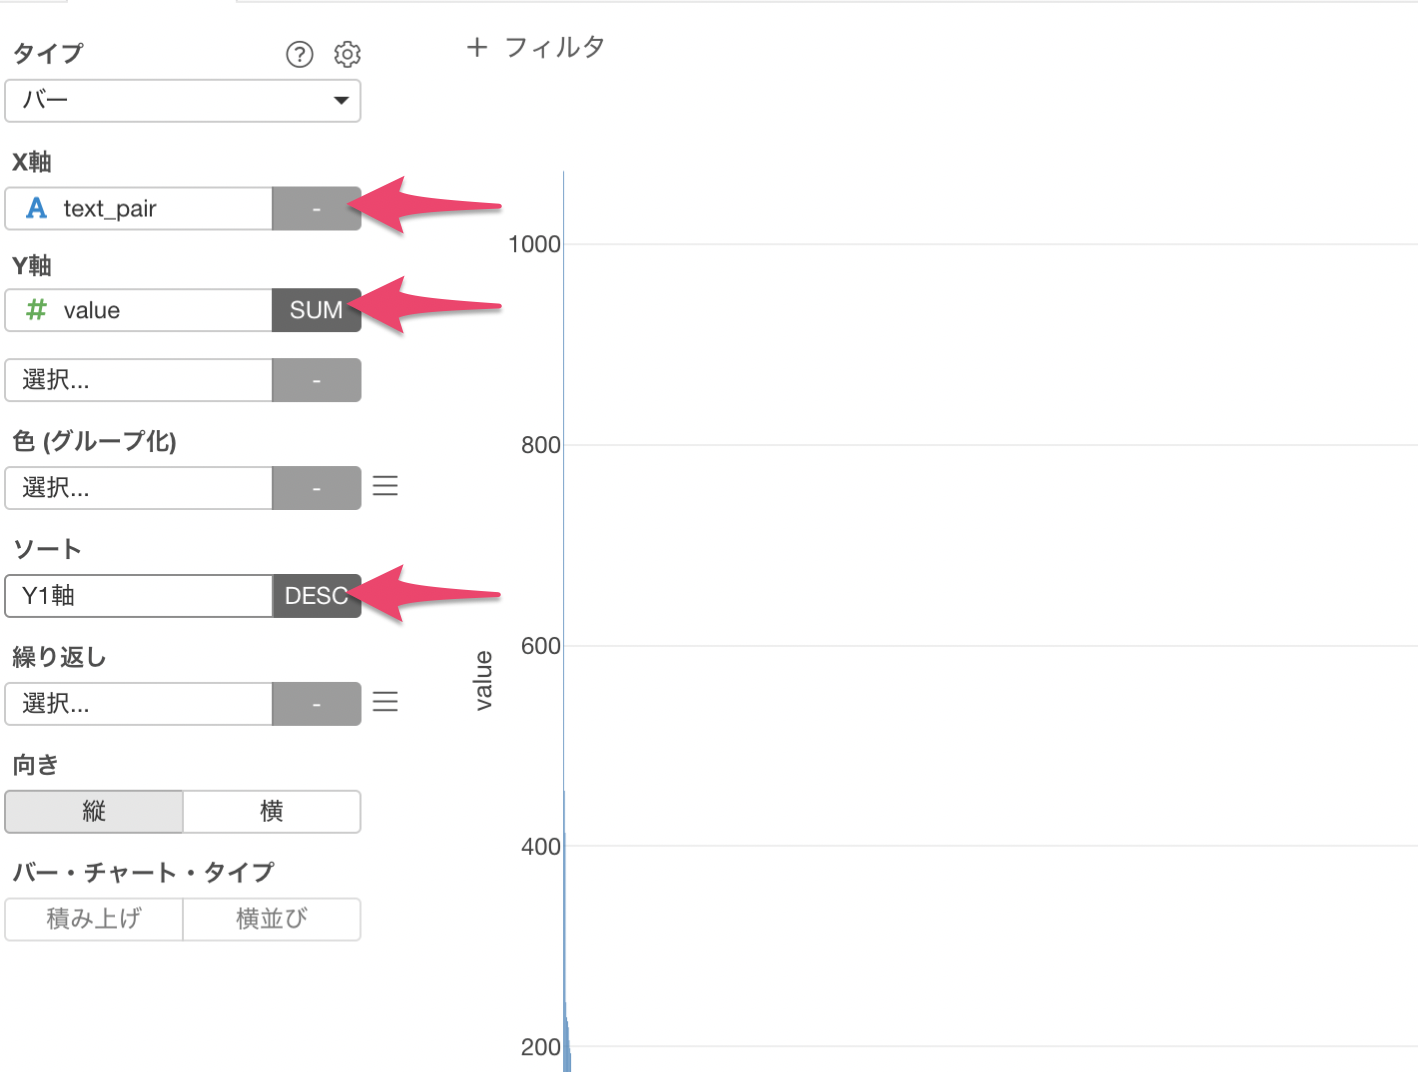Open repeat menu lines icon

click(385, 702)
